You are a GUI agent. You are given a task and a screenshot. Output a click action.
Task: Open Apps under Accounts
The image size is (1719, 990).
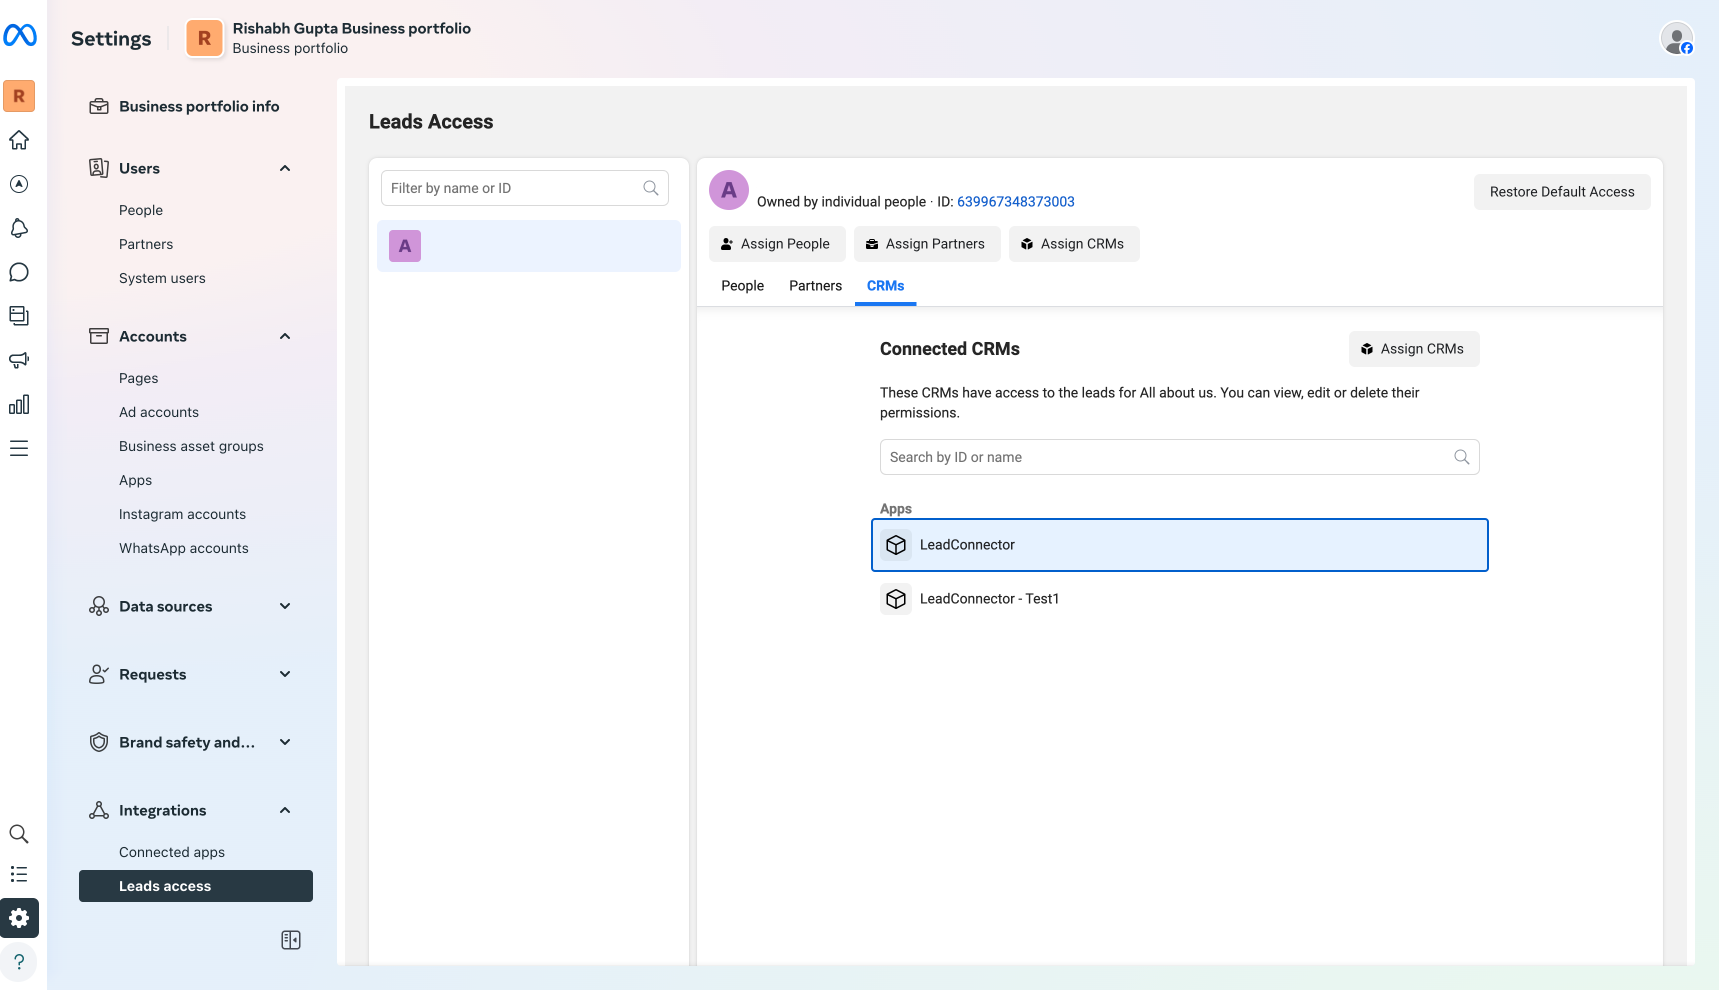pos(136,480)
